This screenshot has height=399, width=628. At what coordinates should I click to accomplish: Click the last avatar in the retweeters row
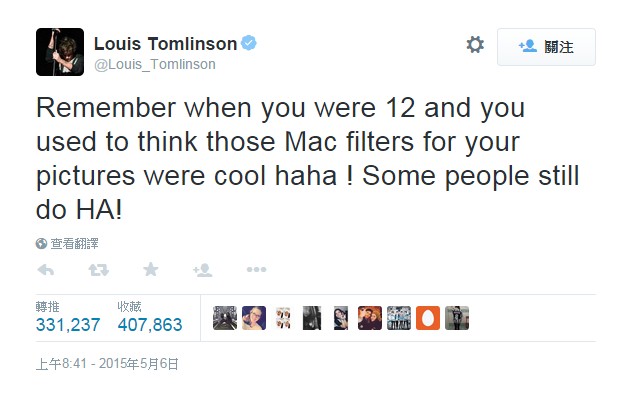[457, 318]
